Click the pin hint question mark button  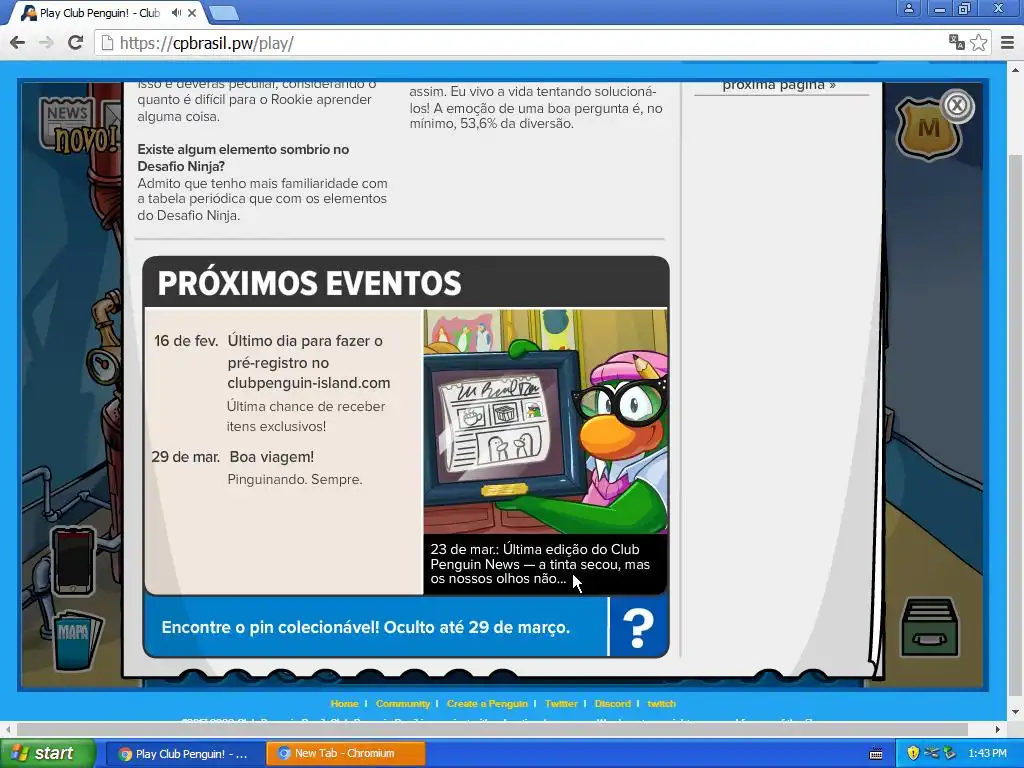[639, 628]
